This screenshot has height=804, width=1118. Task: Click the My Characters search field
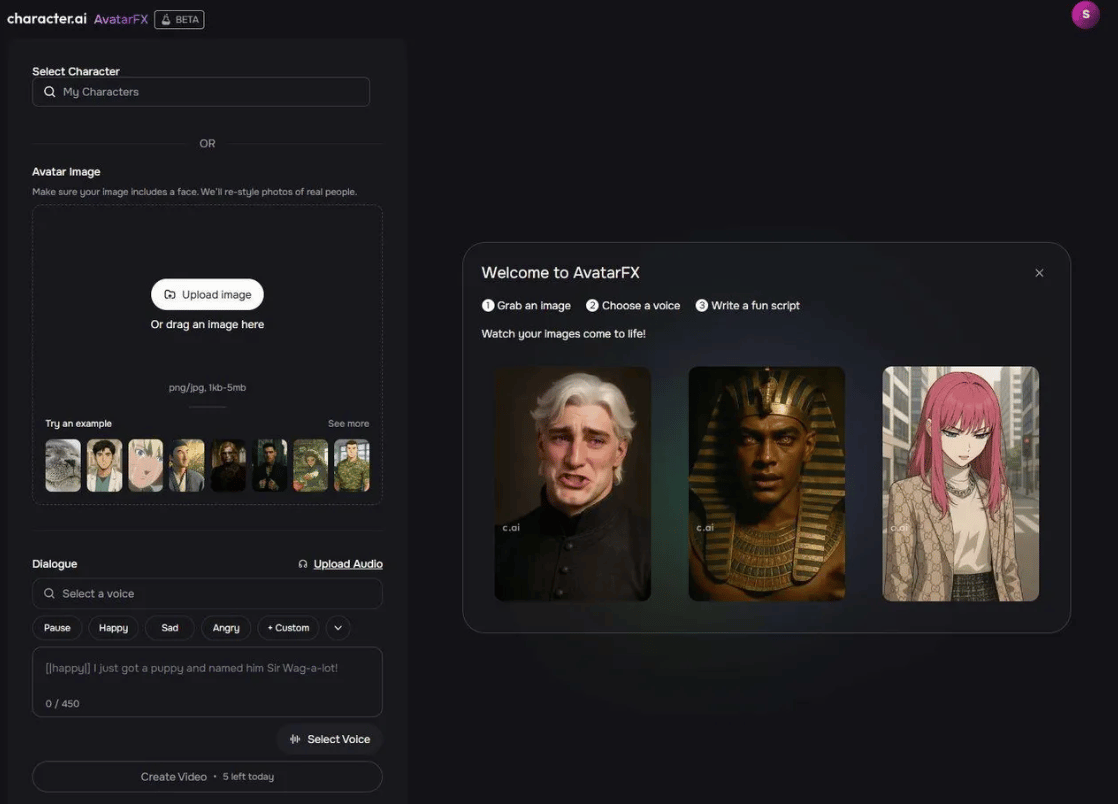tap(200, 92)
